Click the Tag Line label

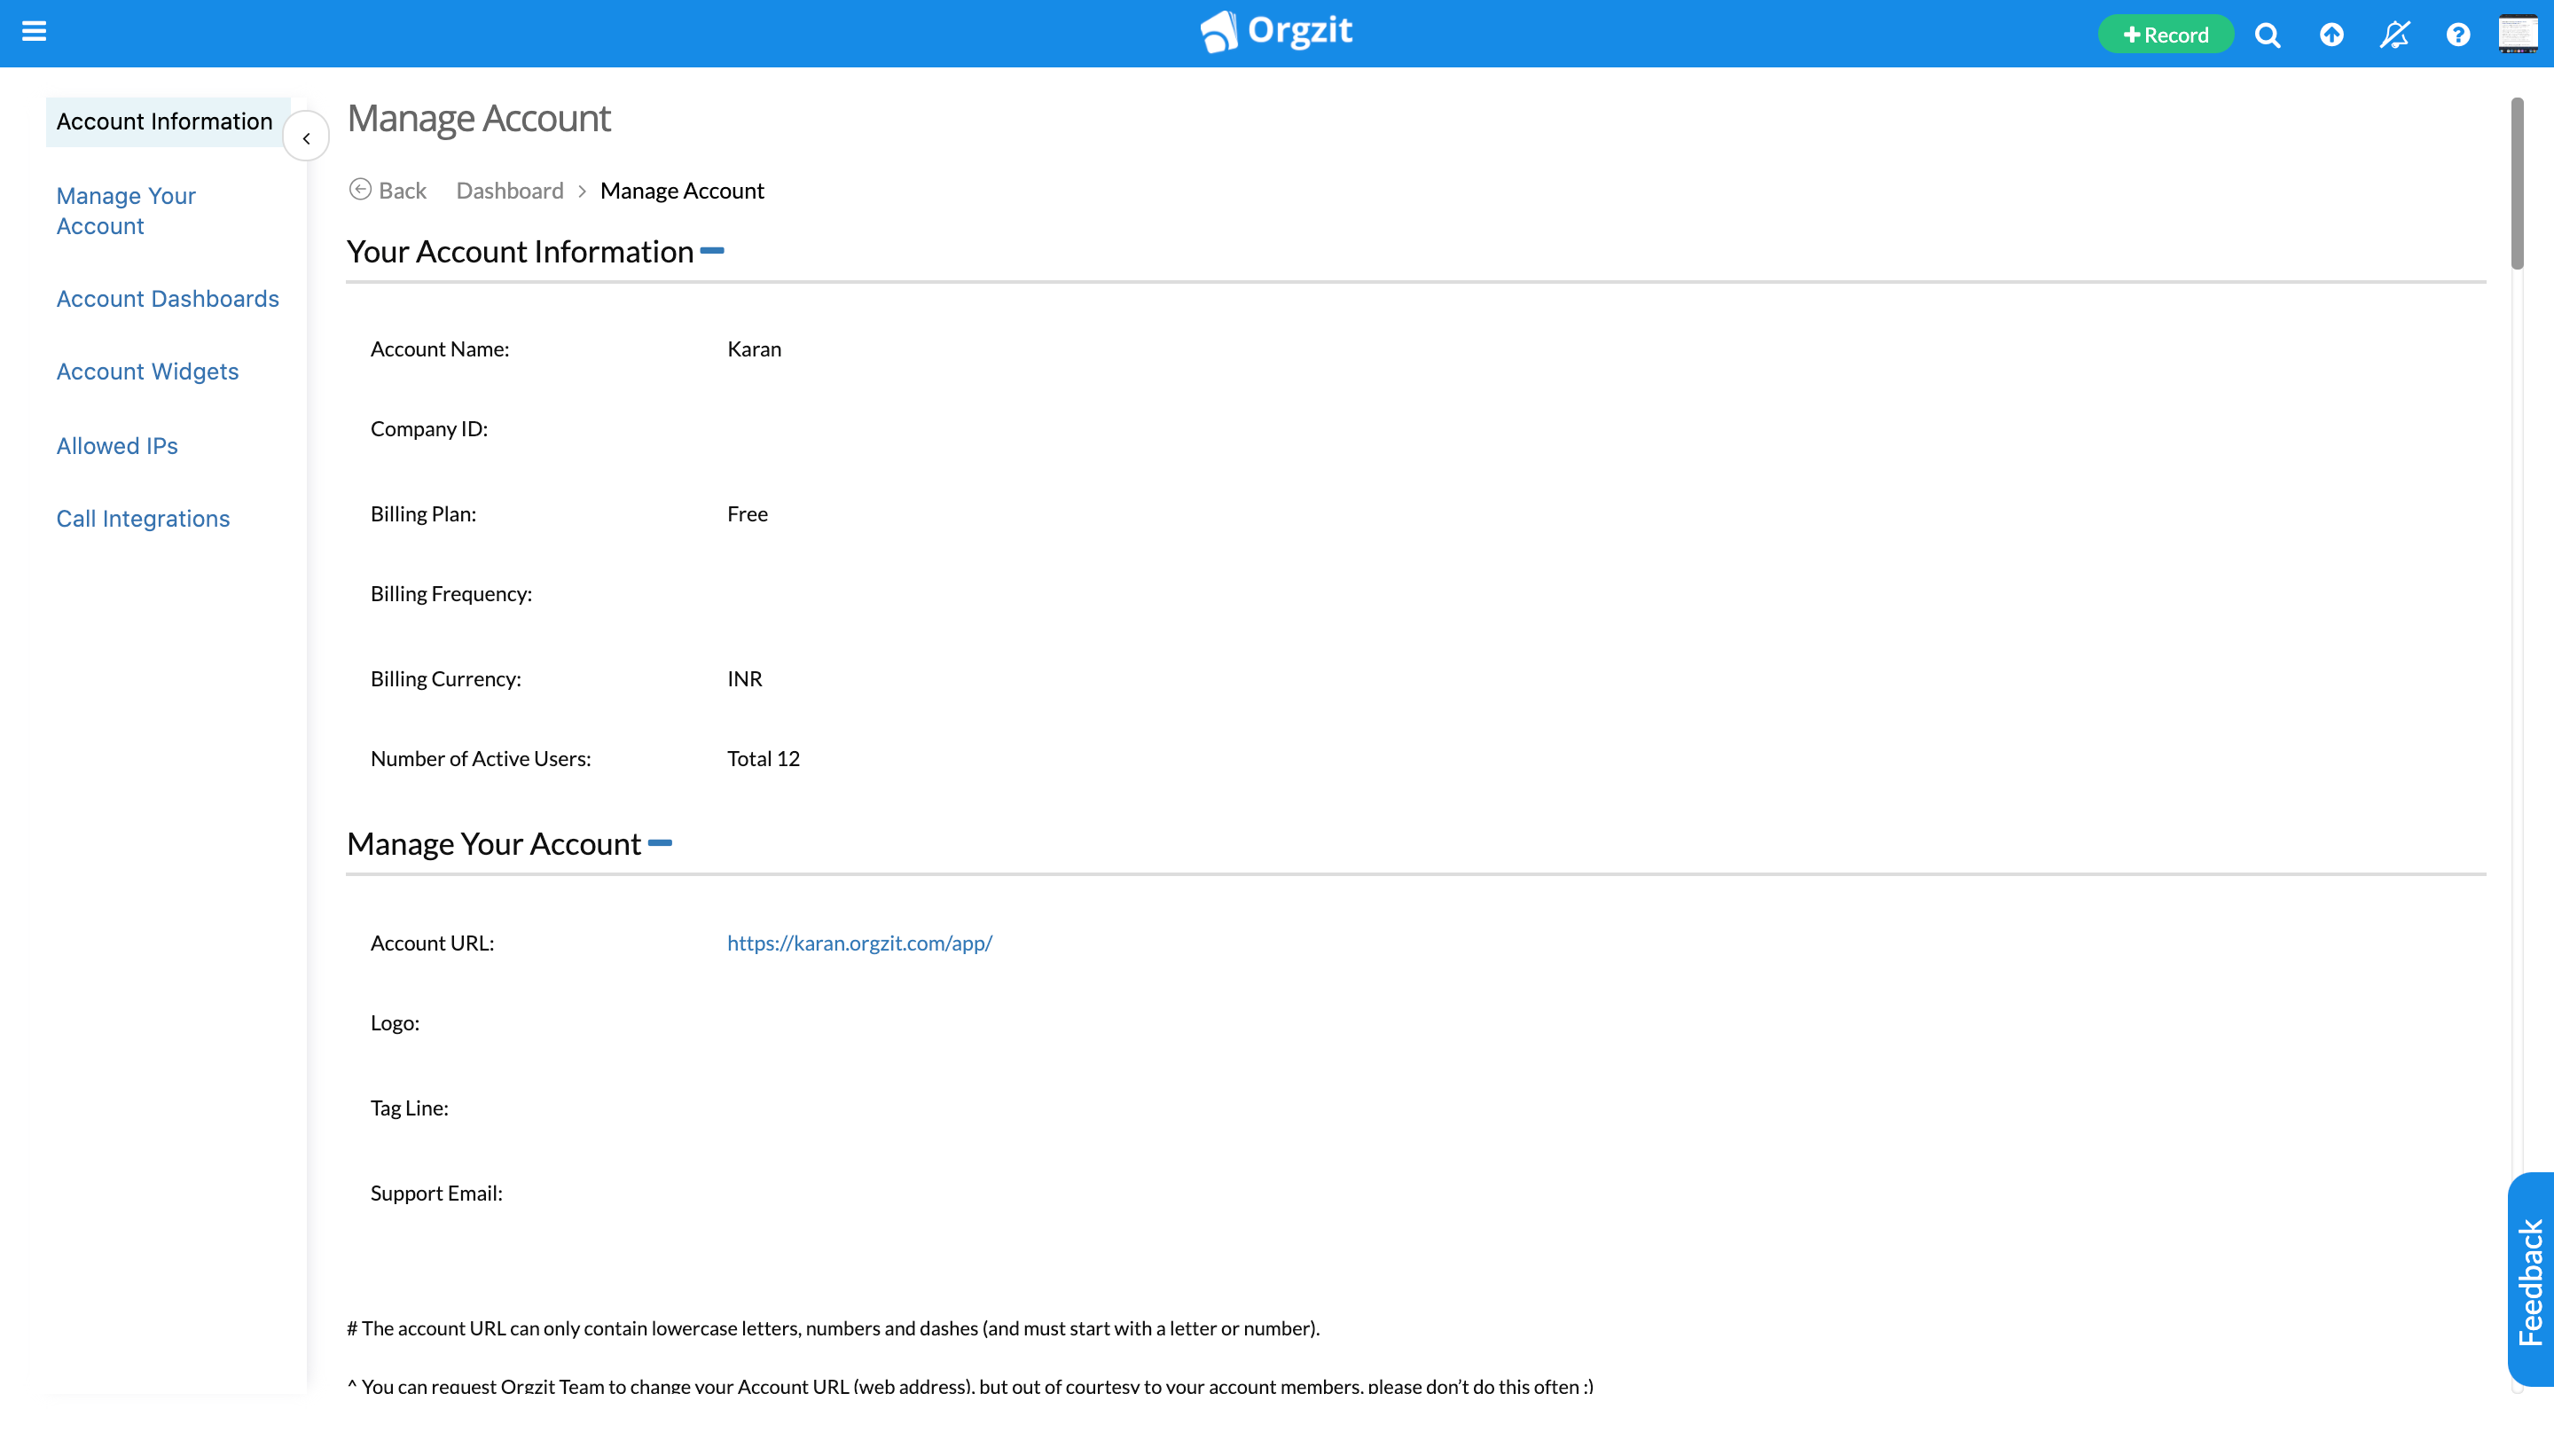pos(409,1108)
